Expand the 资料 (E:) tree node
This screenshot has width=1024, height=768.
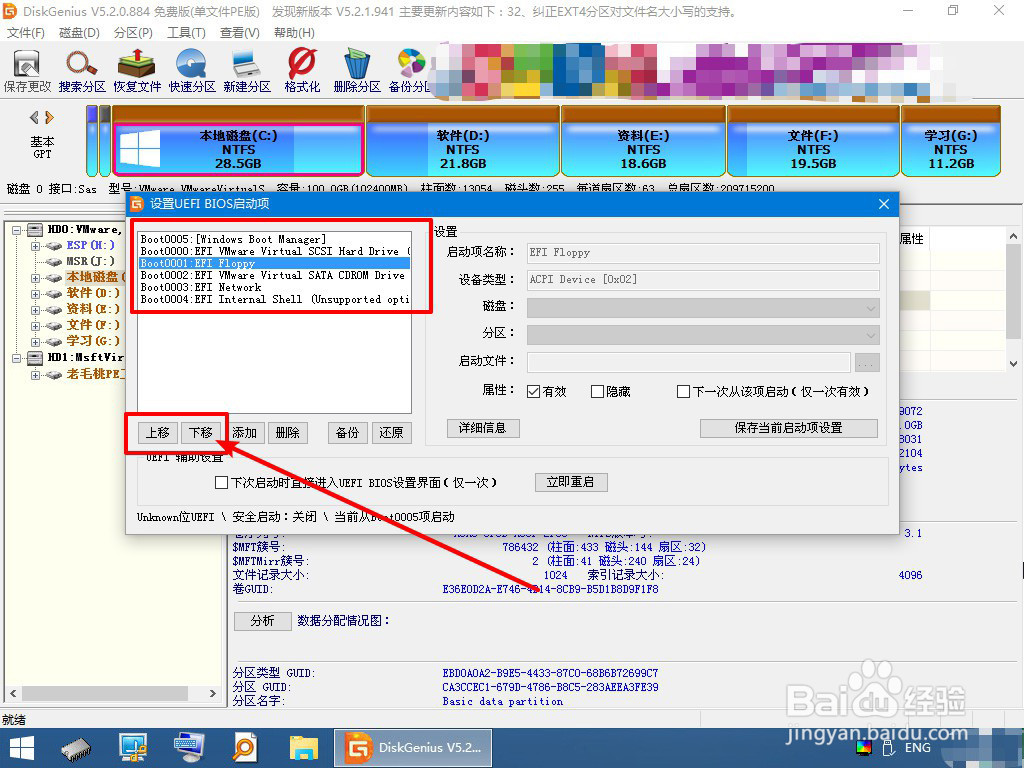36,310
